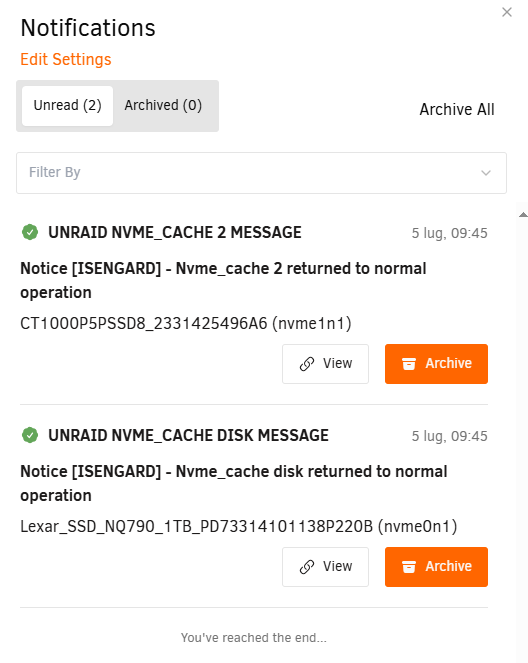The image size is (528, 663).
Task: Select the UNRAID NVME_CACHE 2 MESSAGE title
Action: click(x=175, y=233)
